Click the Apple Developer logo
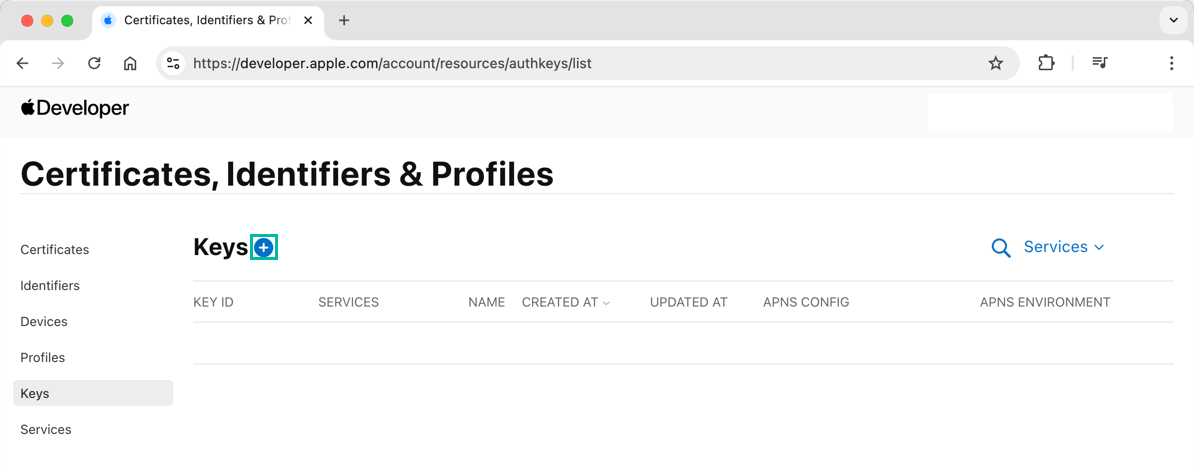1194x472 pixels. point(75,109)
